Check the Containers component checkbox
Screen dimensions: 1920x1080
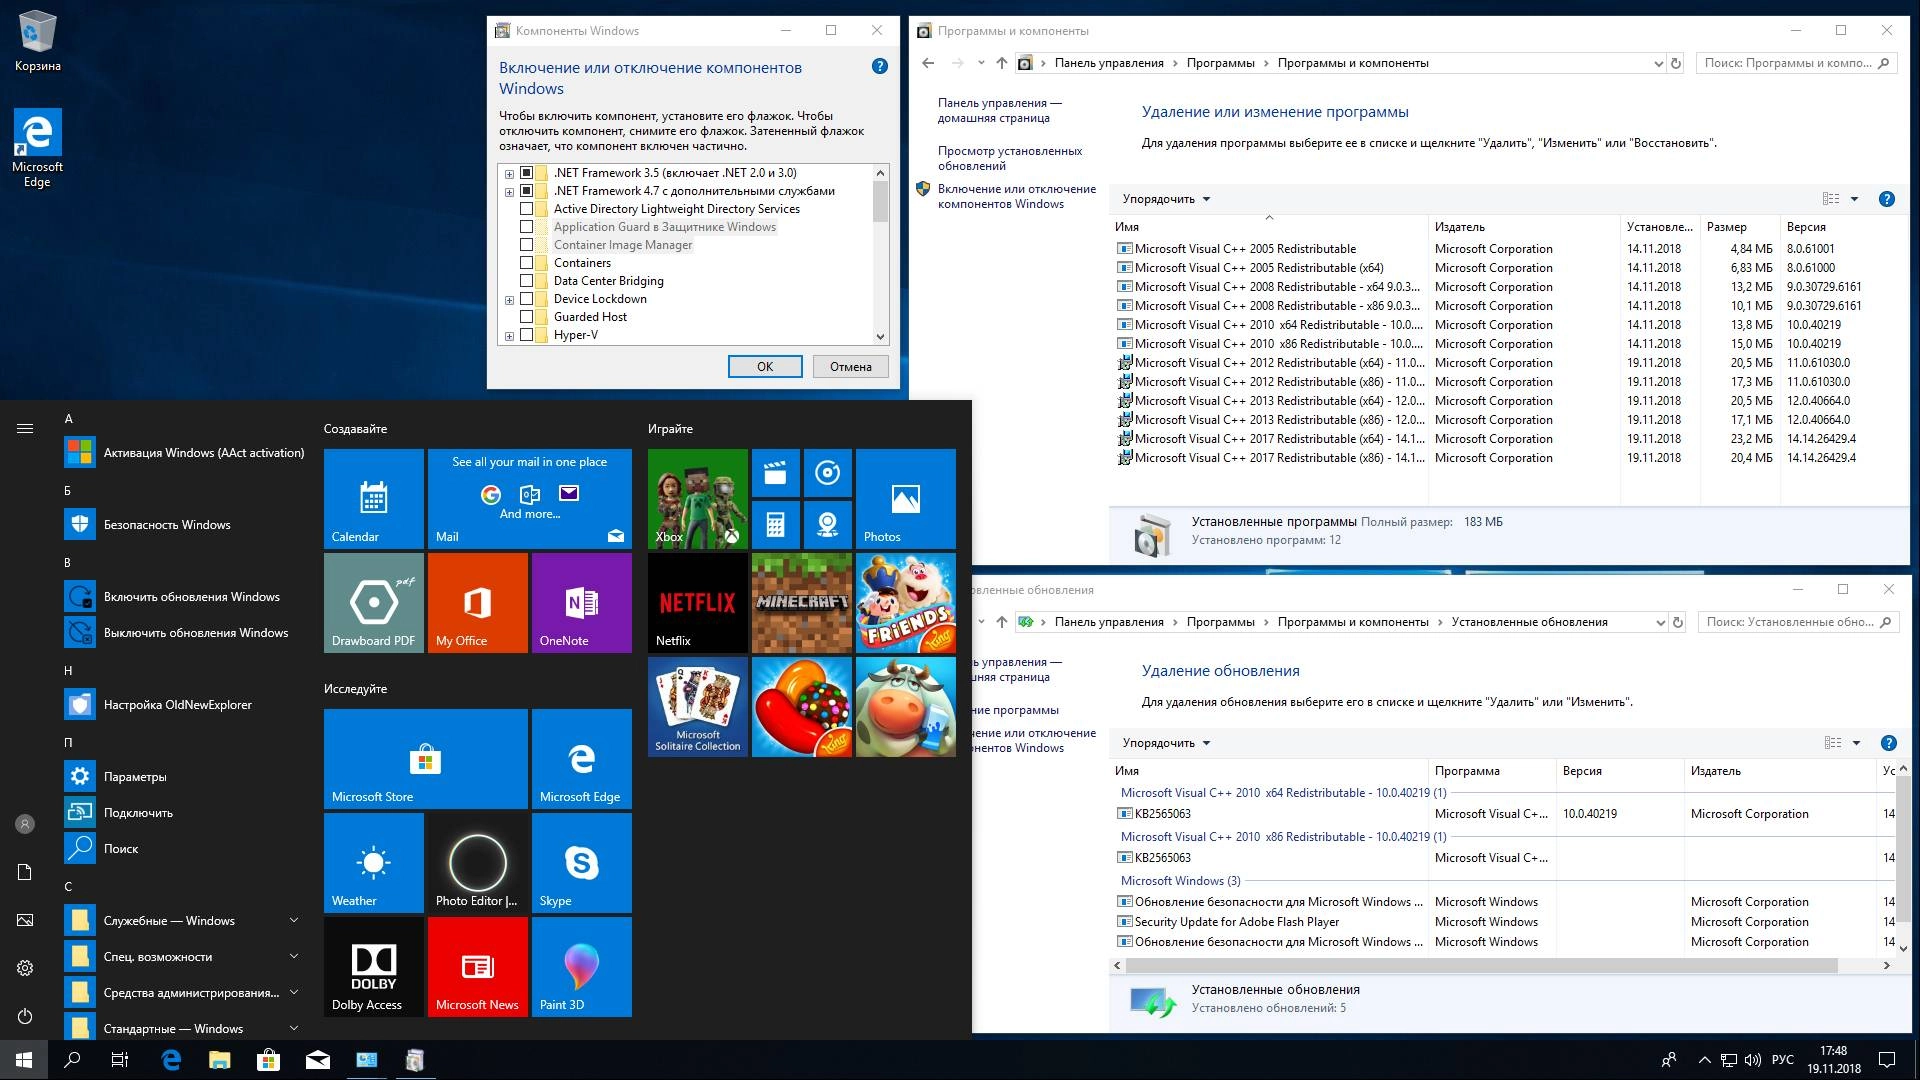527,263
